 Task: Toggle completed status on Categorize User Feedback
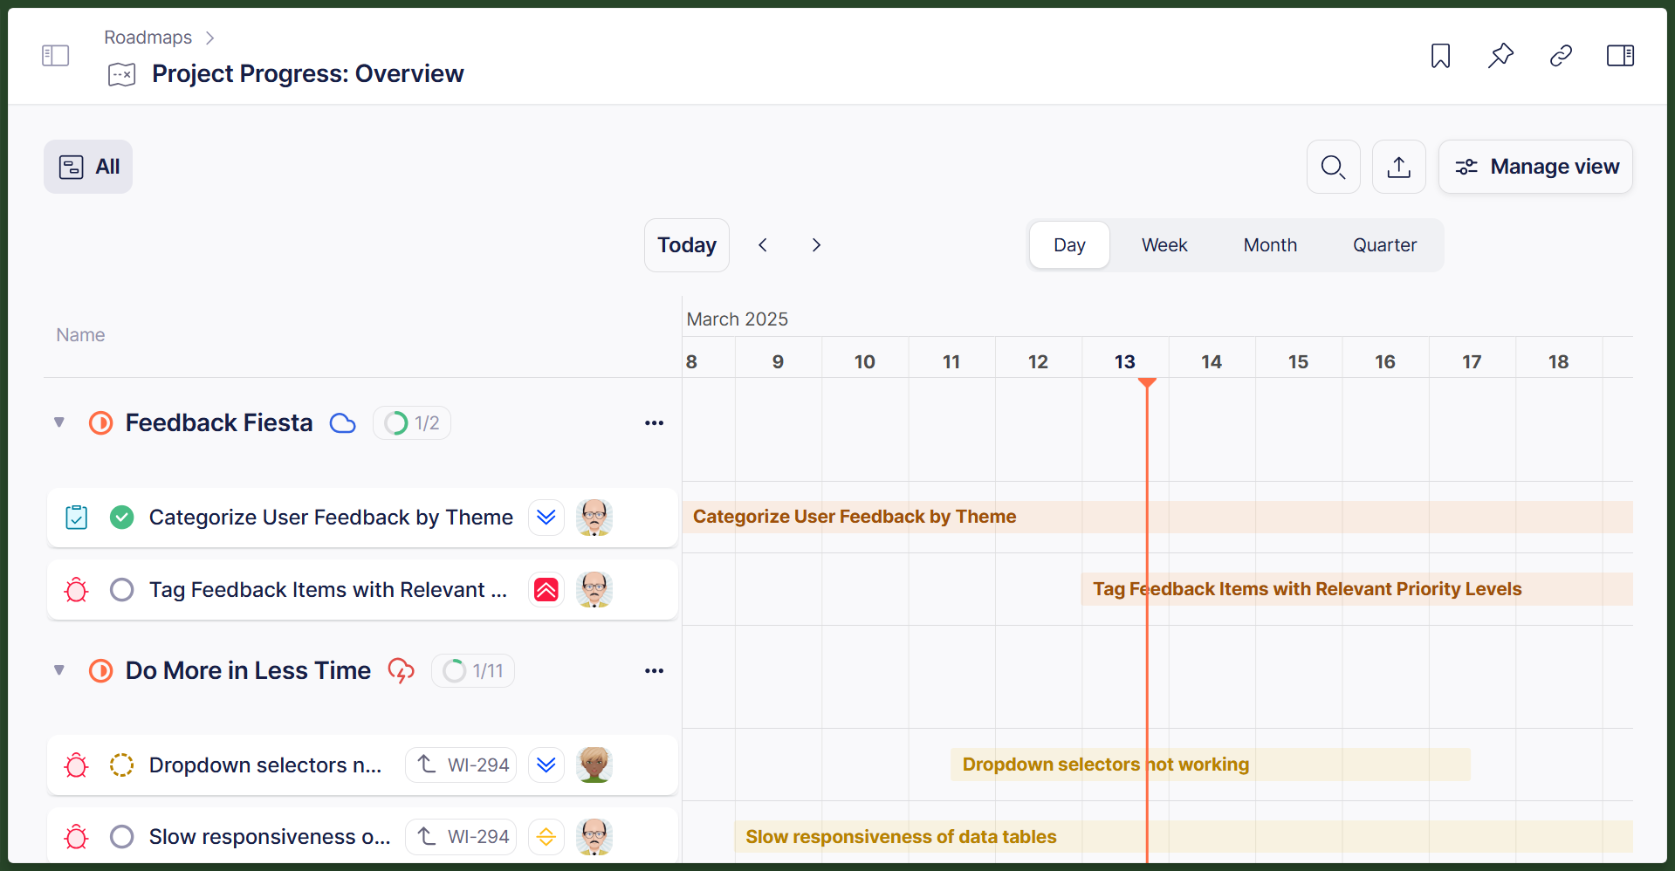pyautogui.click(x=122, y=518)
